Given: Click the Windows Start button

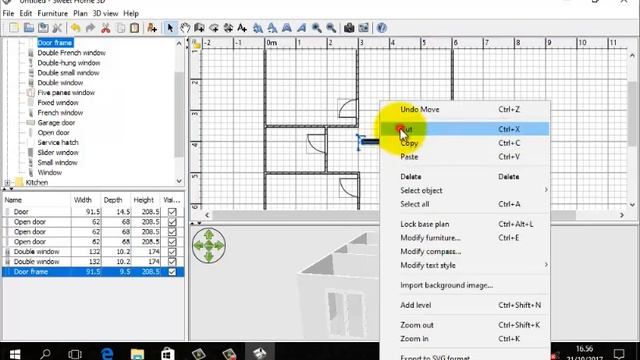Looking at the screenshot, I should pos(15,353).
